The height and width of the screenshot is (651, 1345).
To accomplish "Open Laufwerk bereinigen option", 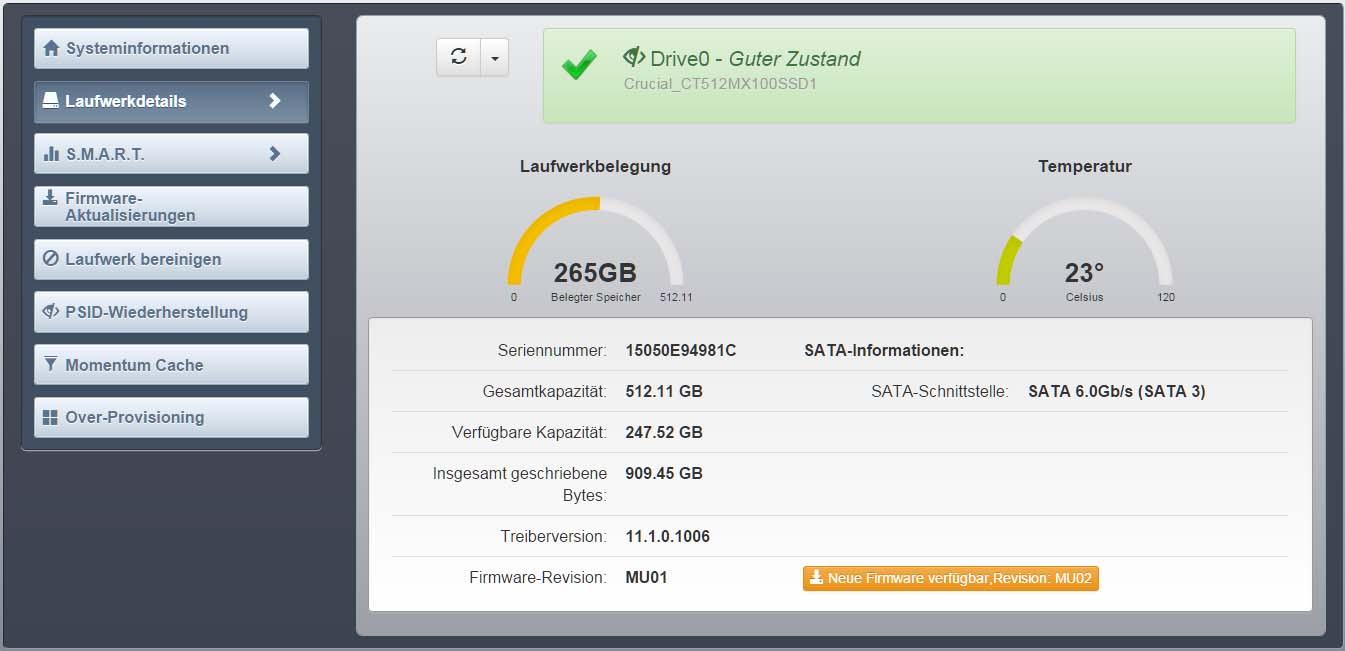I will [171, 259].
